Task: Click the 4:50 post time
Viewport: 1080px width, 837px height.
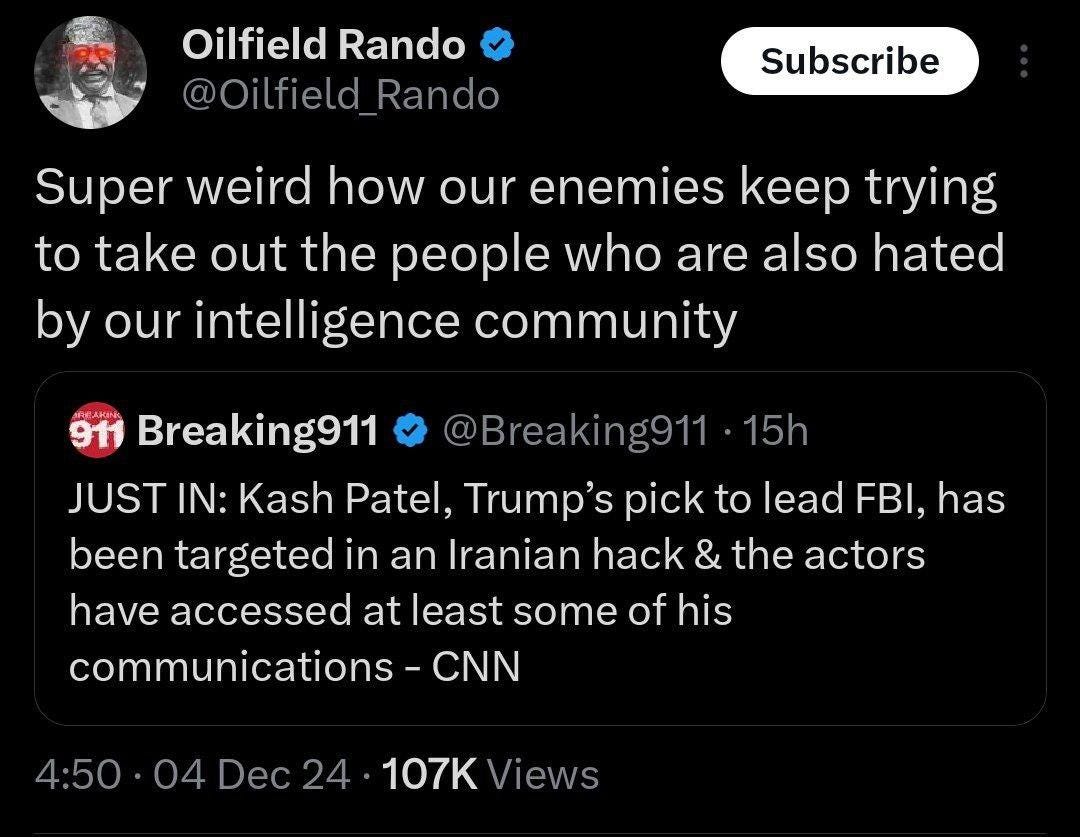Action: pos(78,774)
